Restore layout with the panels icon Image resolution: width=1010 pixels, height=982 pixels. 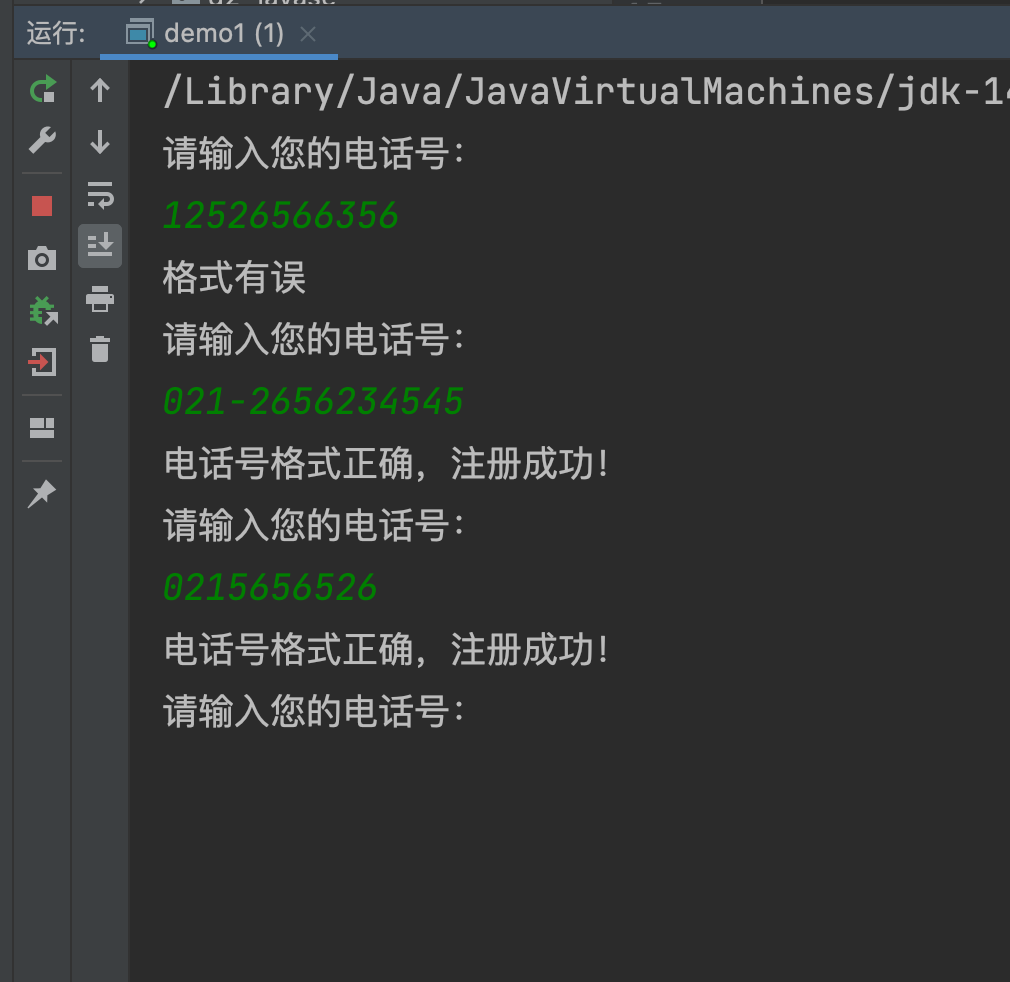tap(42, 428)
